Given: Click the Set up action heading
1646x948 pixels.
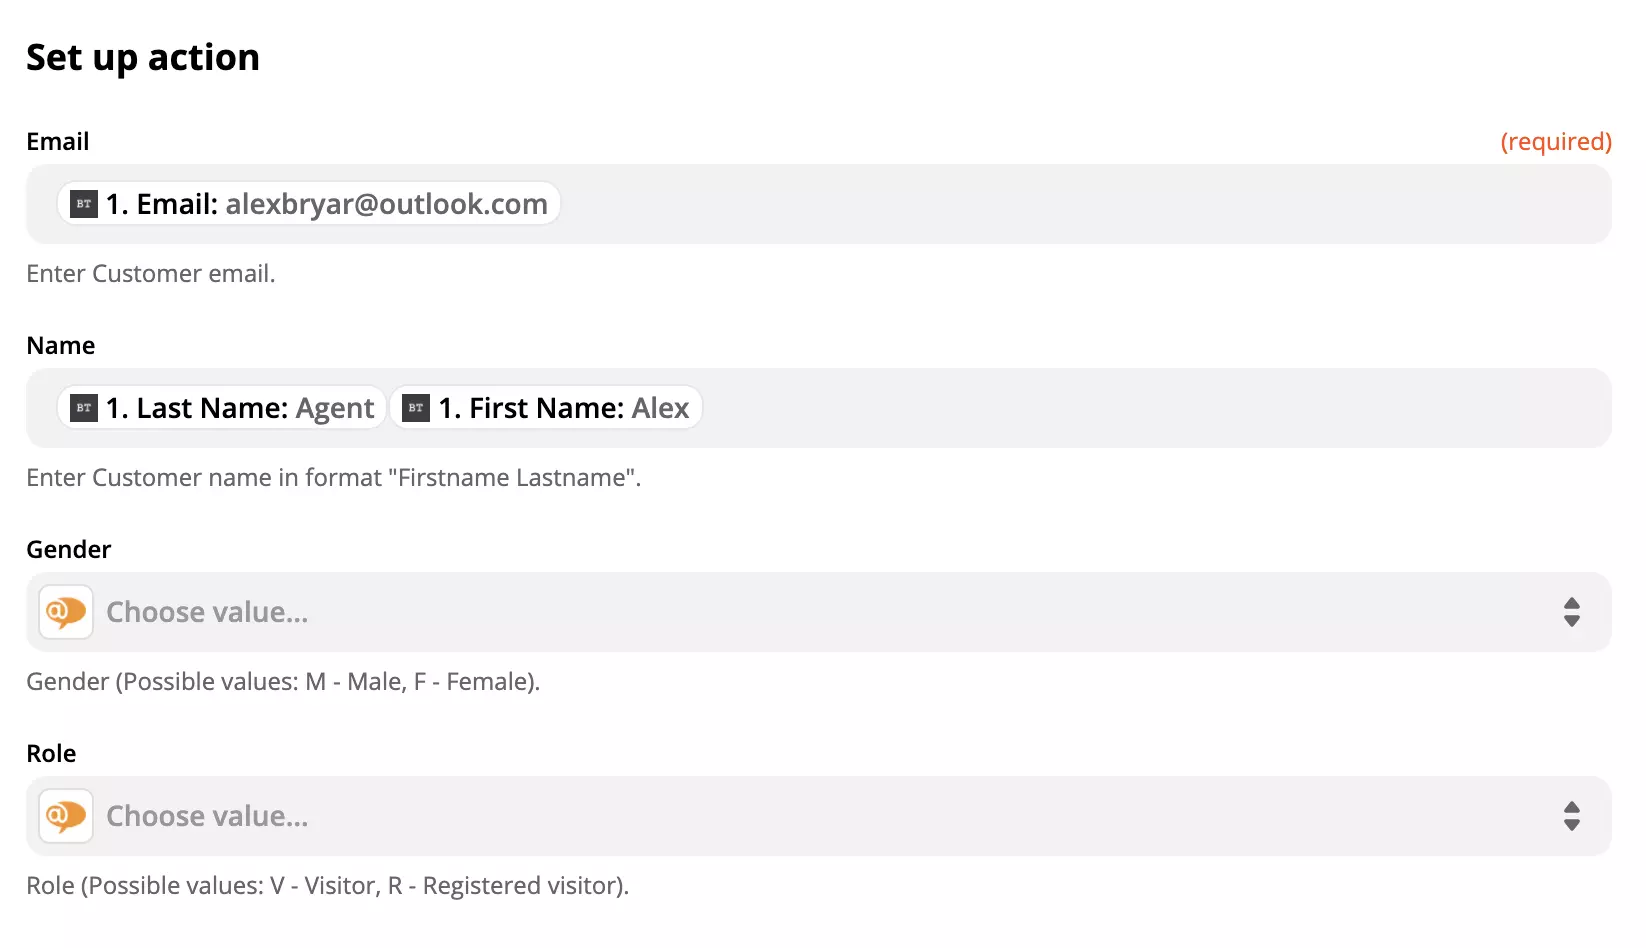Looking at the screenshot, I should coord(143,57).
